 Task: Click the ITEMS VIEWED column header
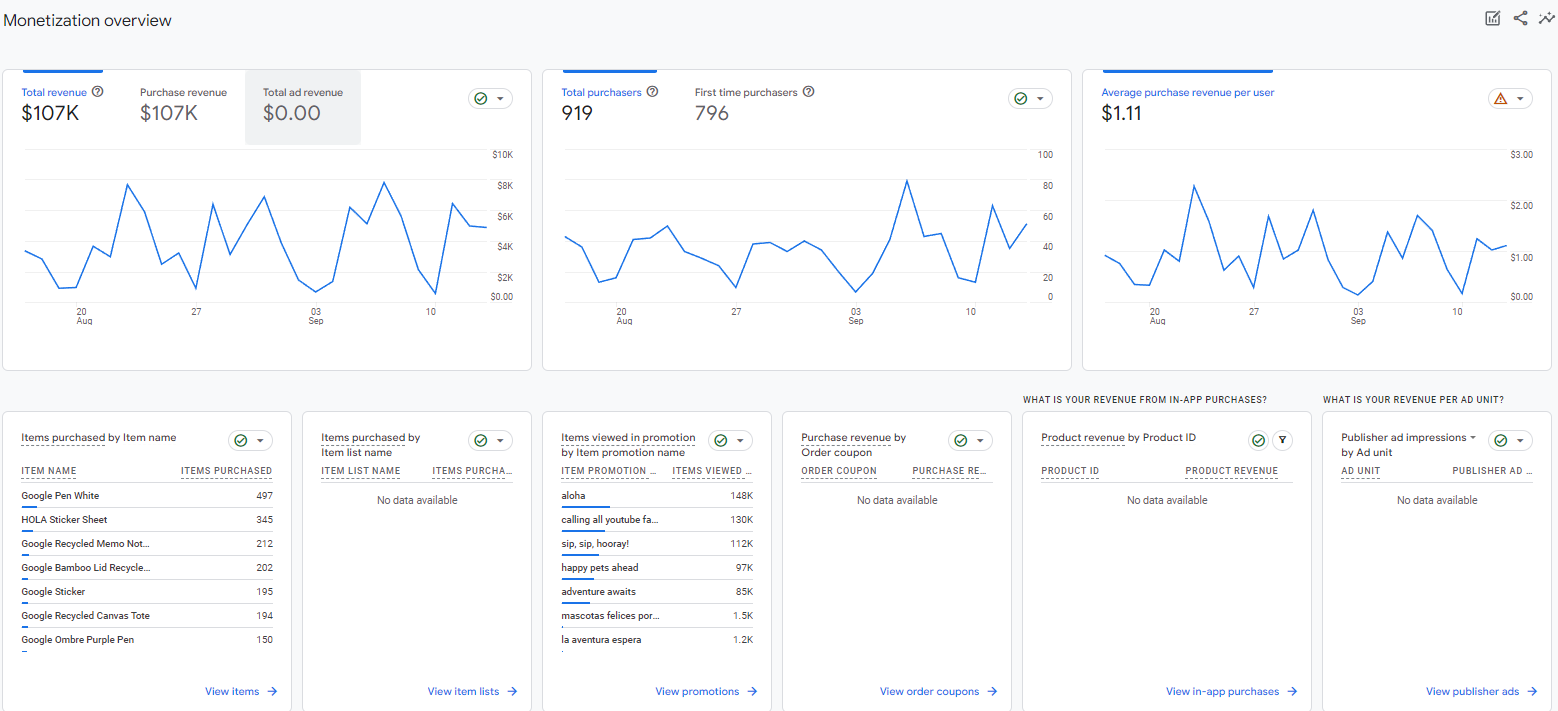pyautogui.click(x=712, y=471)
